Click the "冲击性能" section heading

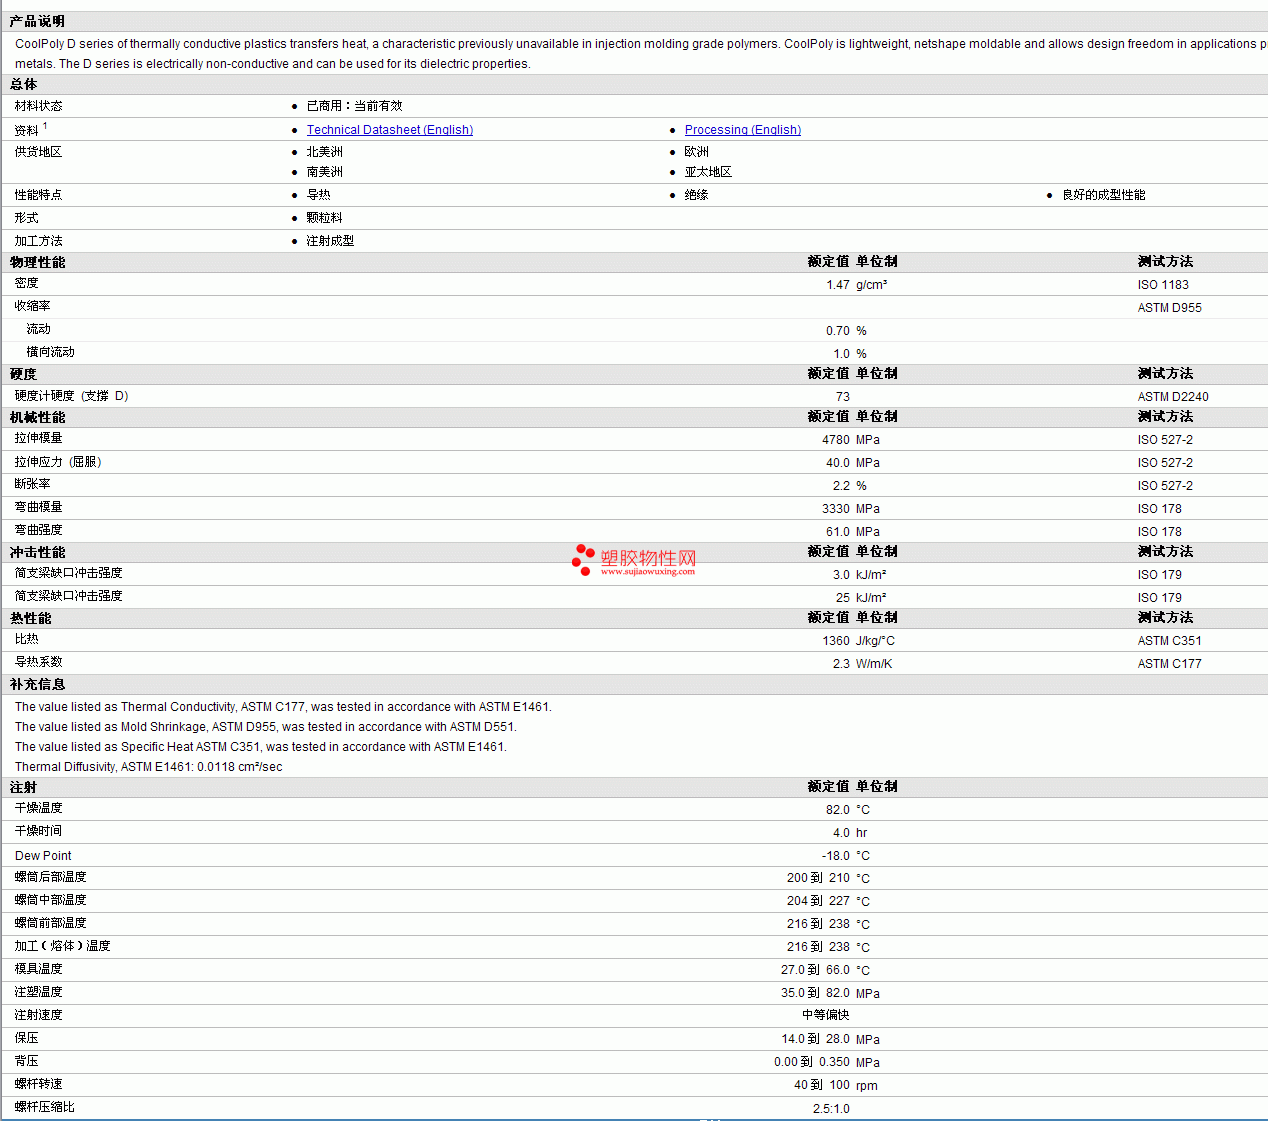38,552
